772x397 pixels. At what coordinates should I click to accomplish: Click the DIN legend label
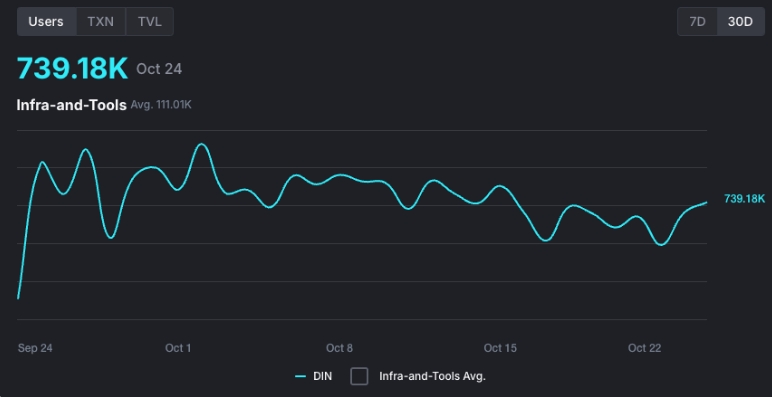click(x=322, y=377)
